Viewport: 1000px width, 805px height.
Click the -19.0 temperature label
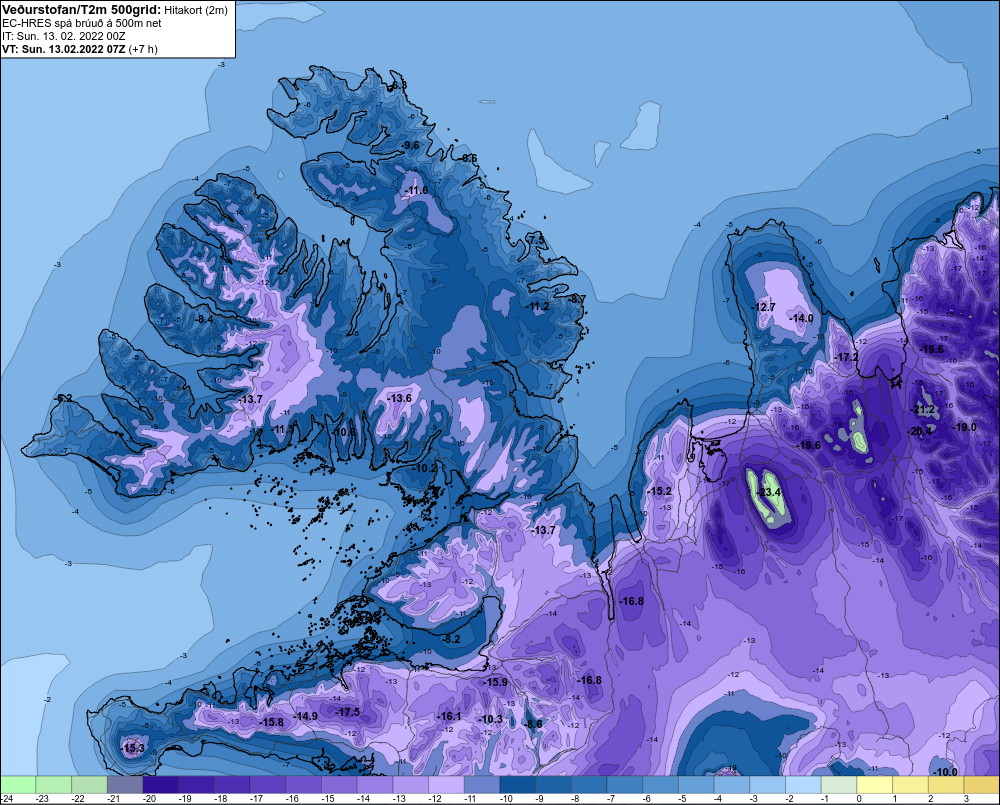[x=964, y=427]
